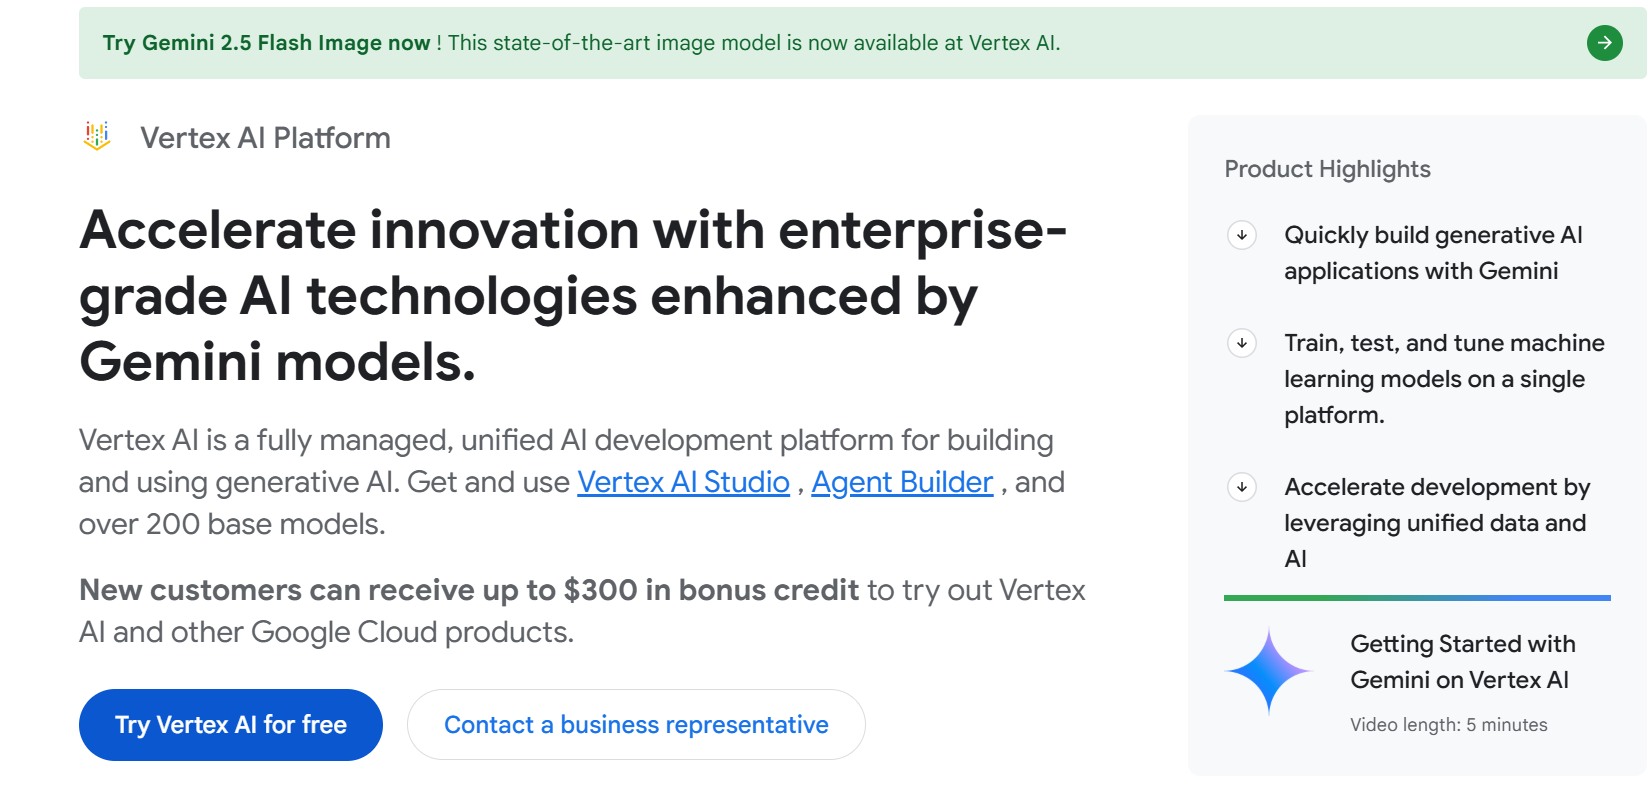Image resolution: width=1650 pixels, height=785 pixels.
Task: Open the Vertex AI Studio link
Action: 683,482
